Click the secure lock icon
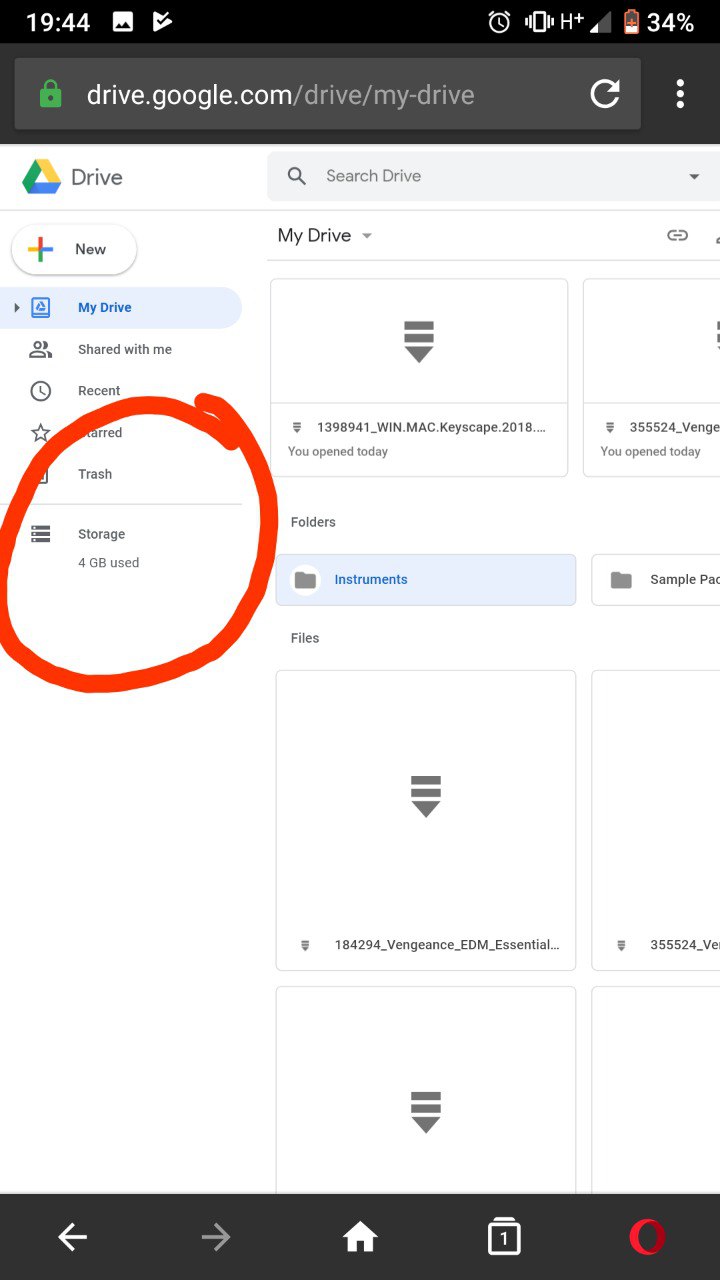Image resolution: width=720 pixels, height=1280 pixels. [50, 95]
